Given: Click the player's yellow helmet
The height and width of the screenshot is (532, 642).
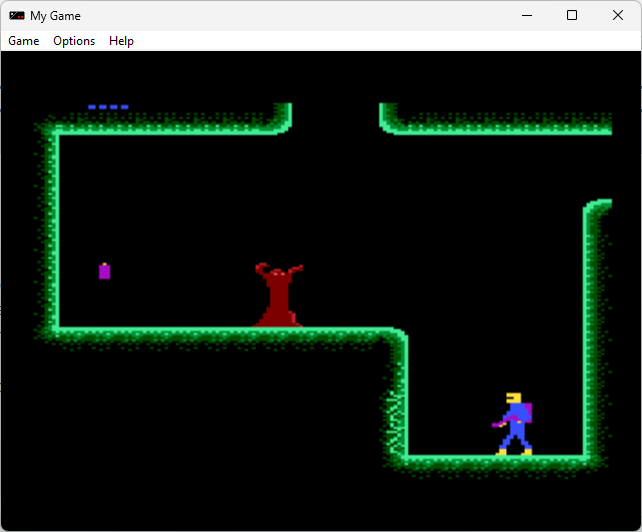Looking at the screenshot, I should click(514, 398).
